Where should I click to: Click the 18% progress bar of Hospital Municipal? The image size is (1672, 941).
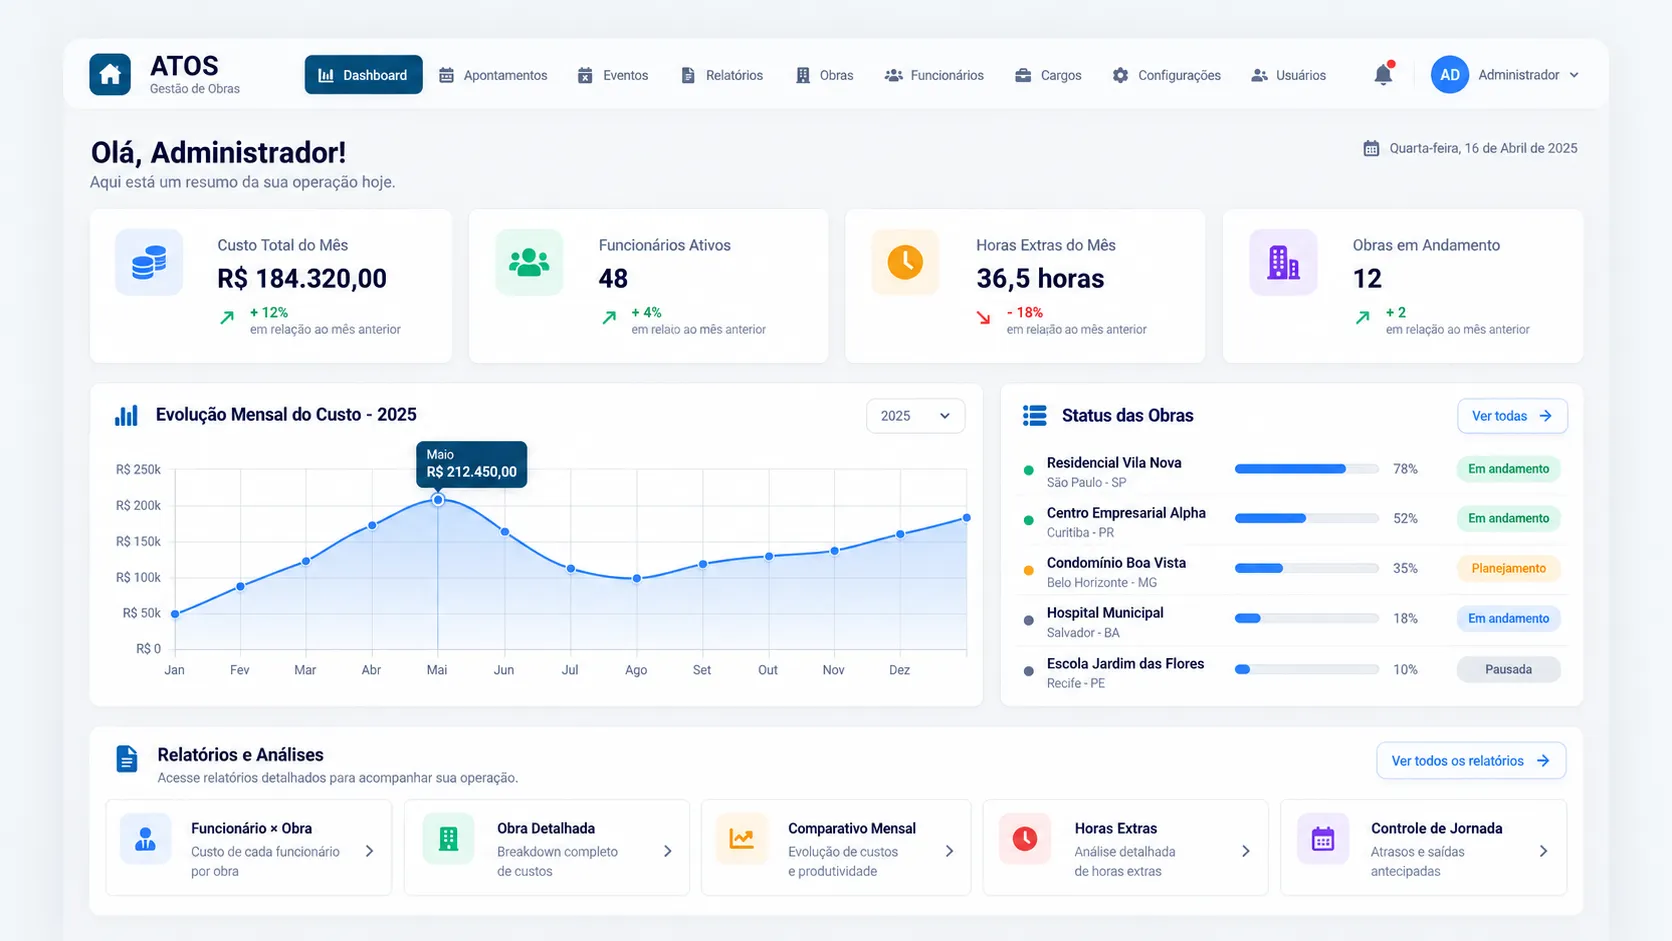(1306, 619)
